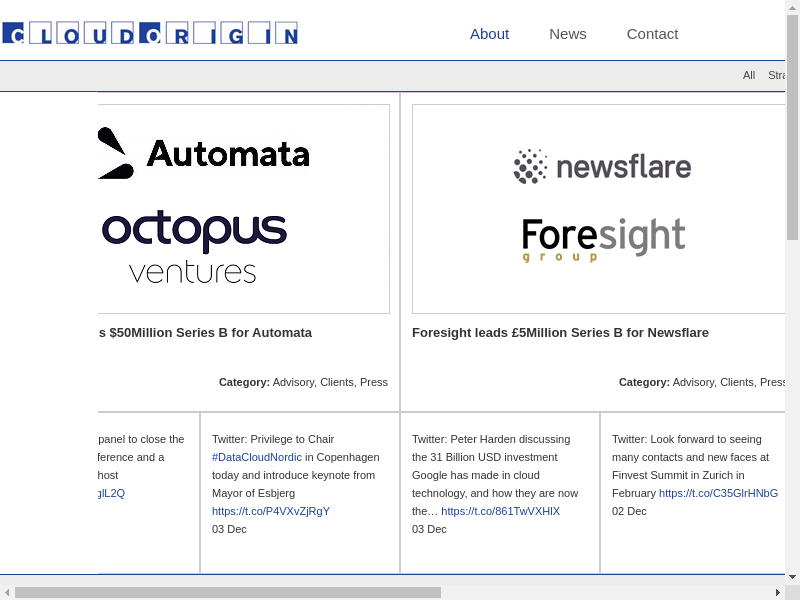Go to the Contact page

point(652,34)
